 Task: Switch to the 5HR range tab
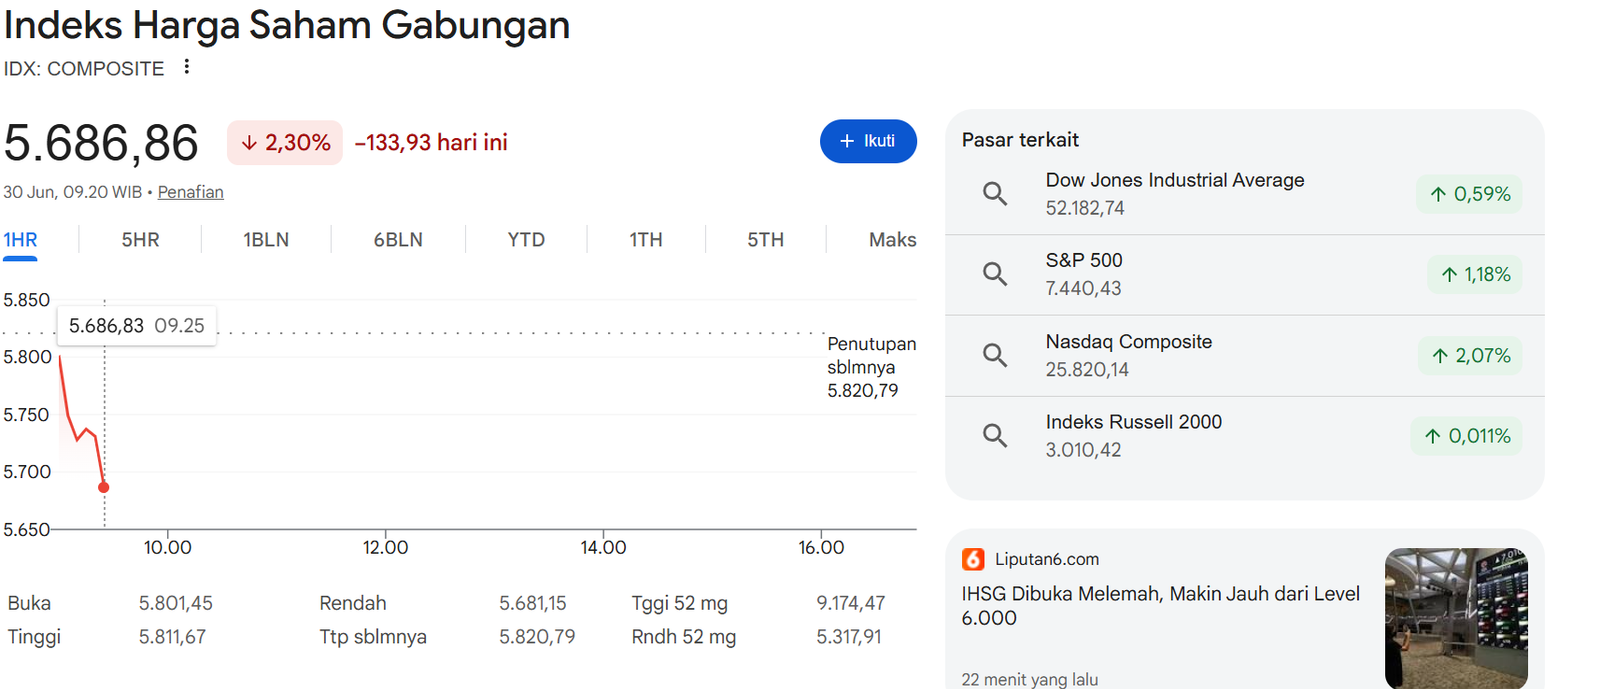140,240
